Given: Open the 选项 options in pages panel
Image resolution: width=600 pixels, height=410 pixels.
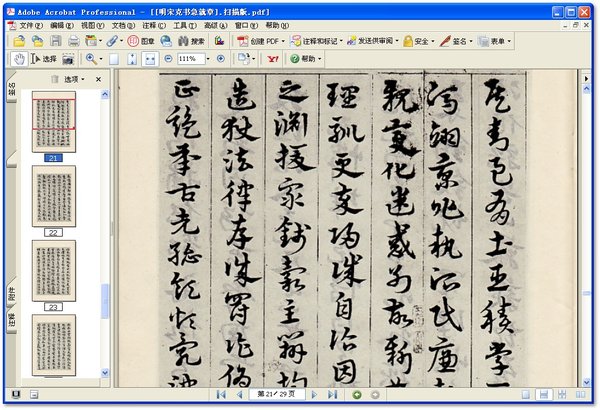Looking at the screenshot, I should tap(74, 79).
